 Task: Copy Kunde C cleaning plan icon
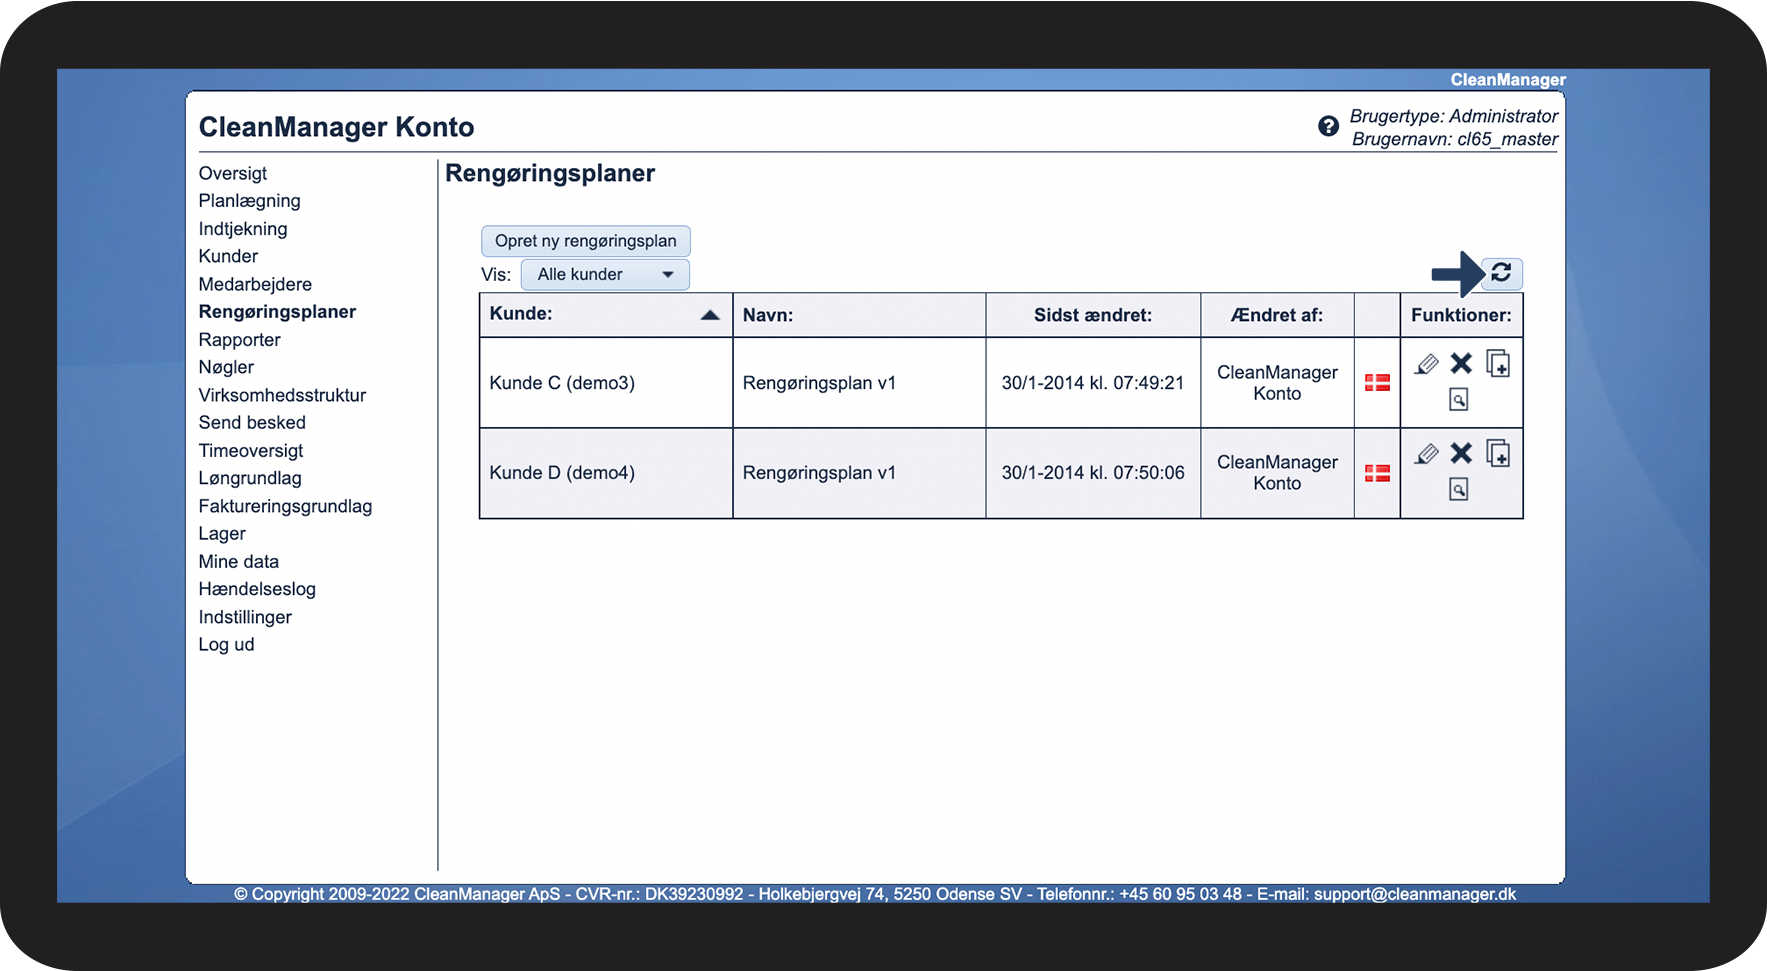click(x=1498, y=363)
